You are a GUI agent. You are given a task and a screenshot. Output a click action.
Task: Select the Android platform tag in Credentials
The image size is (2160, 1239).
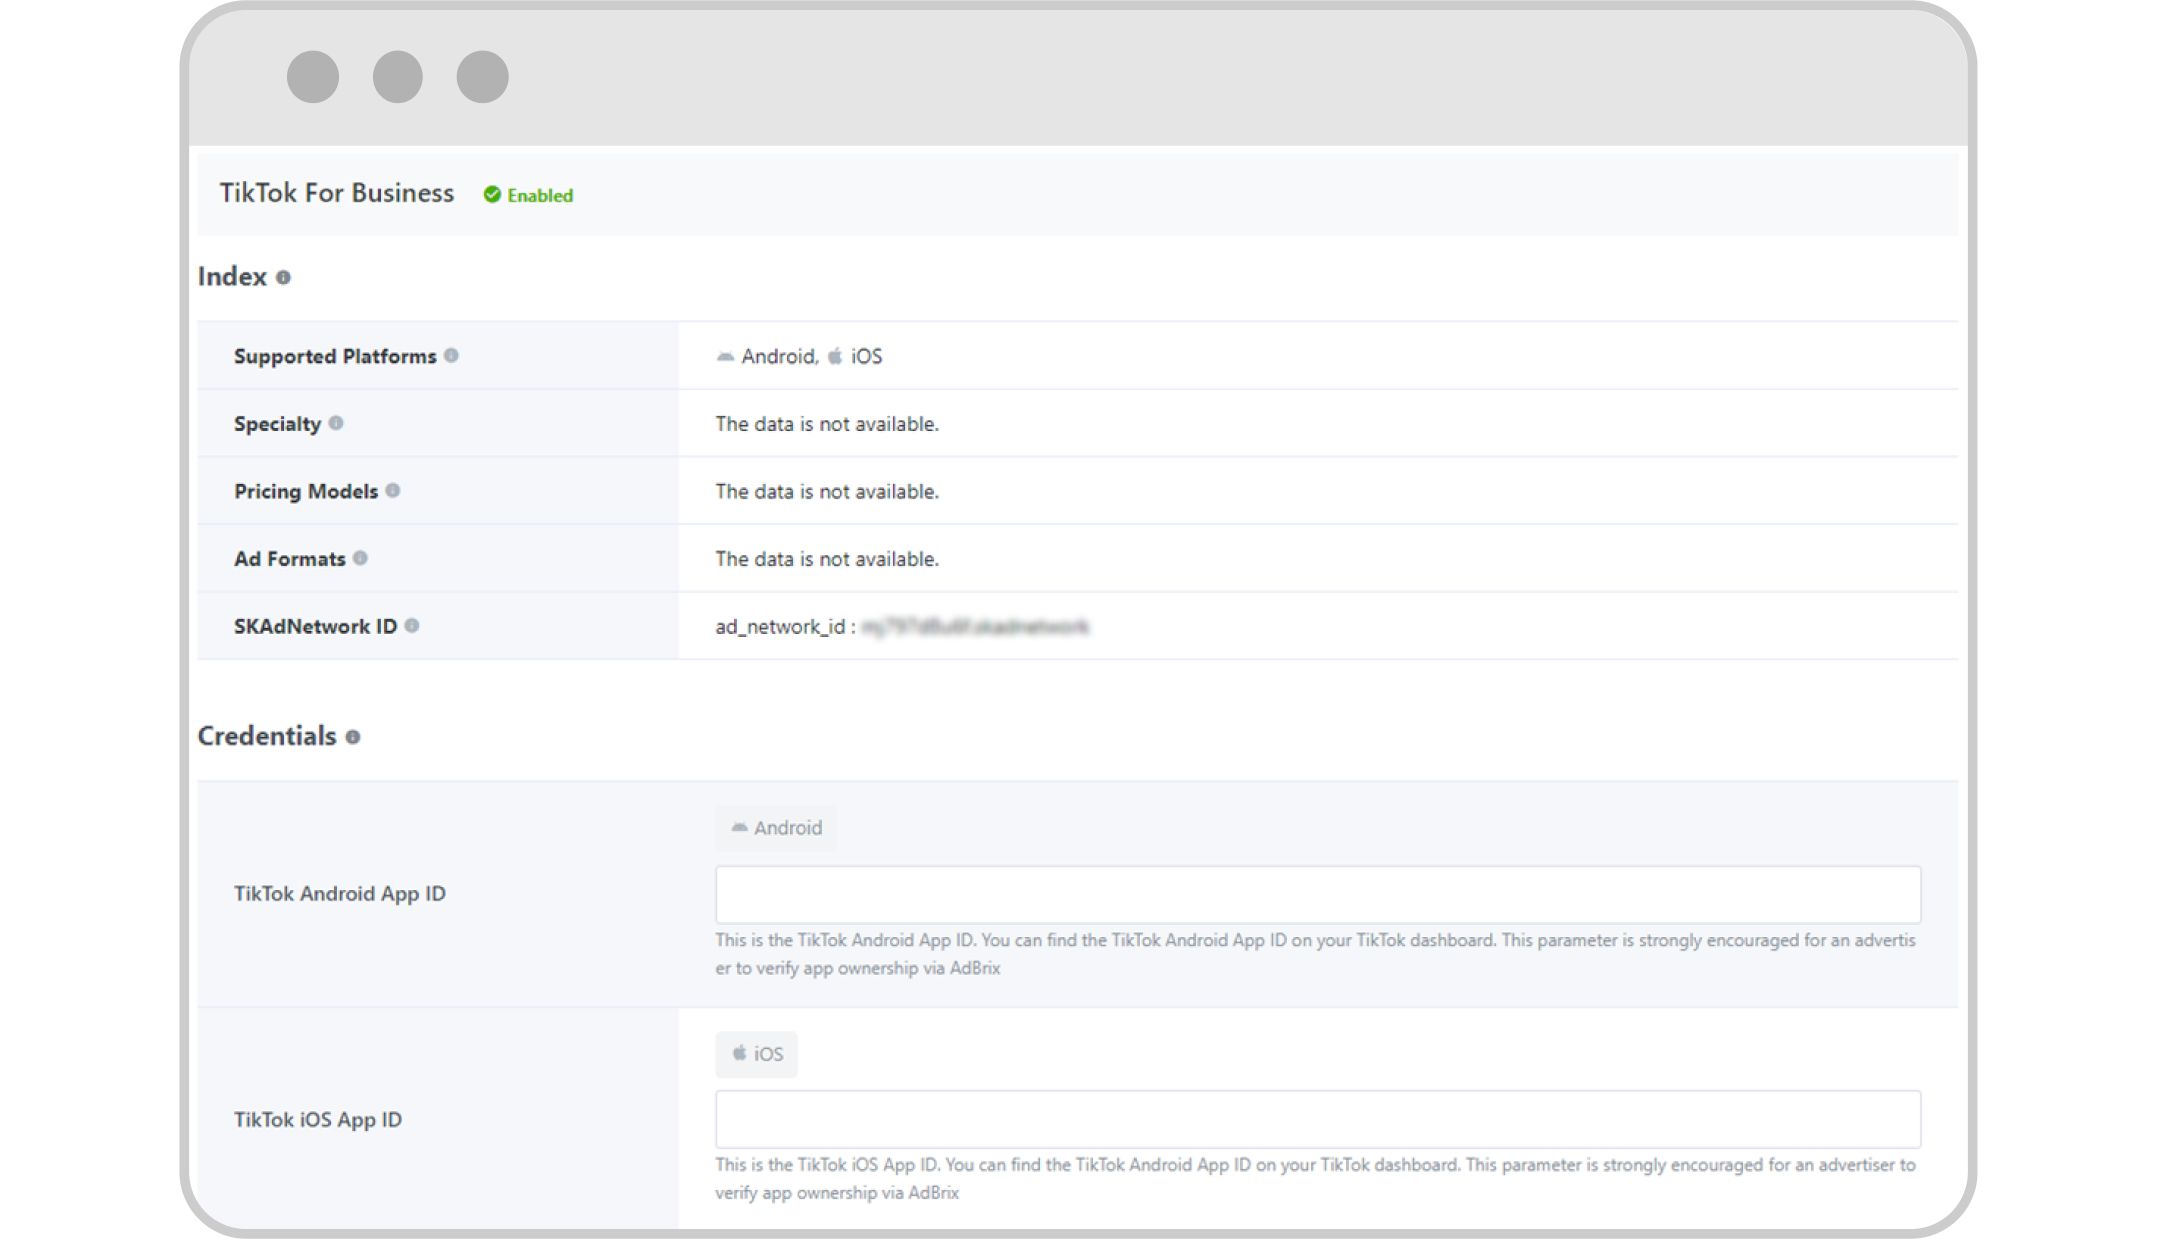(x=776, y=828)
